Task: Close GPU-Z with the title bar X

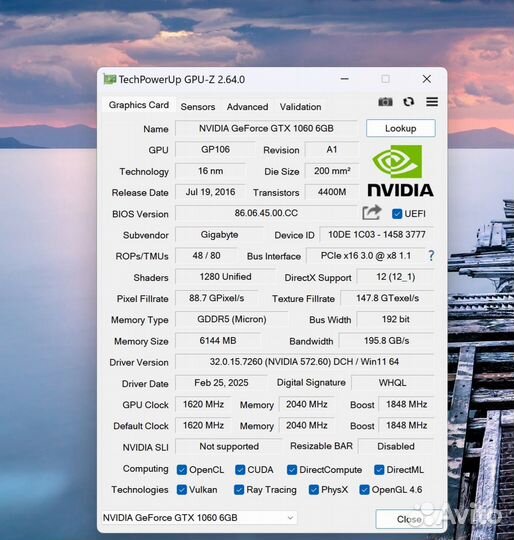Action: point(427,79)
